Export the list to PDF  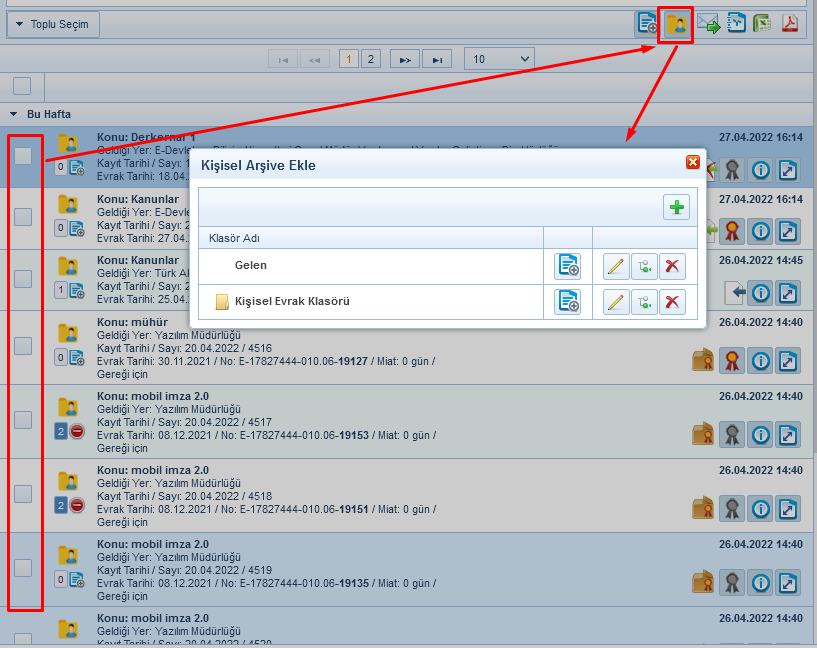(789, 24)
